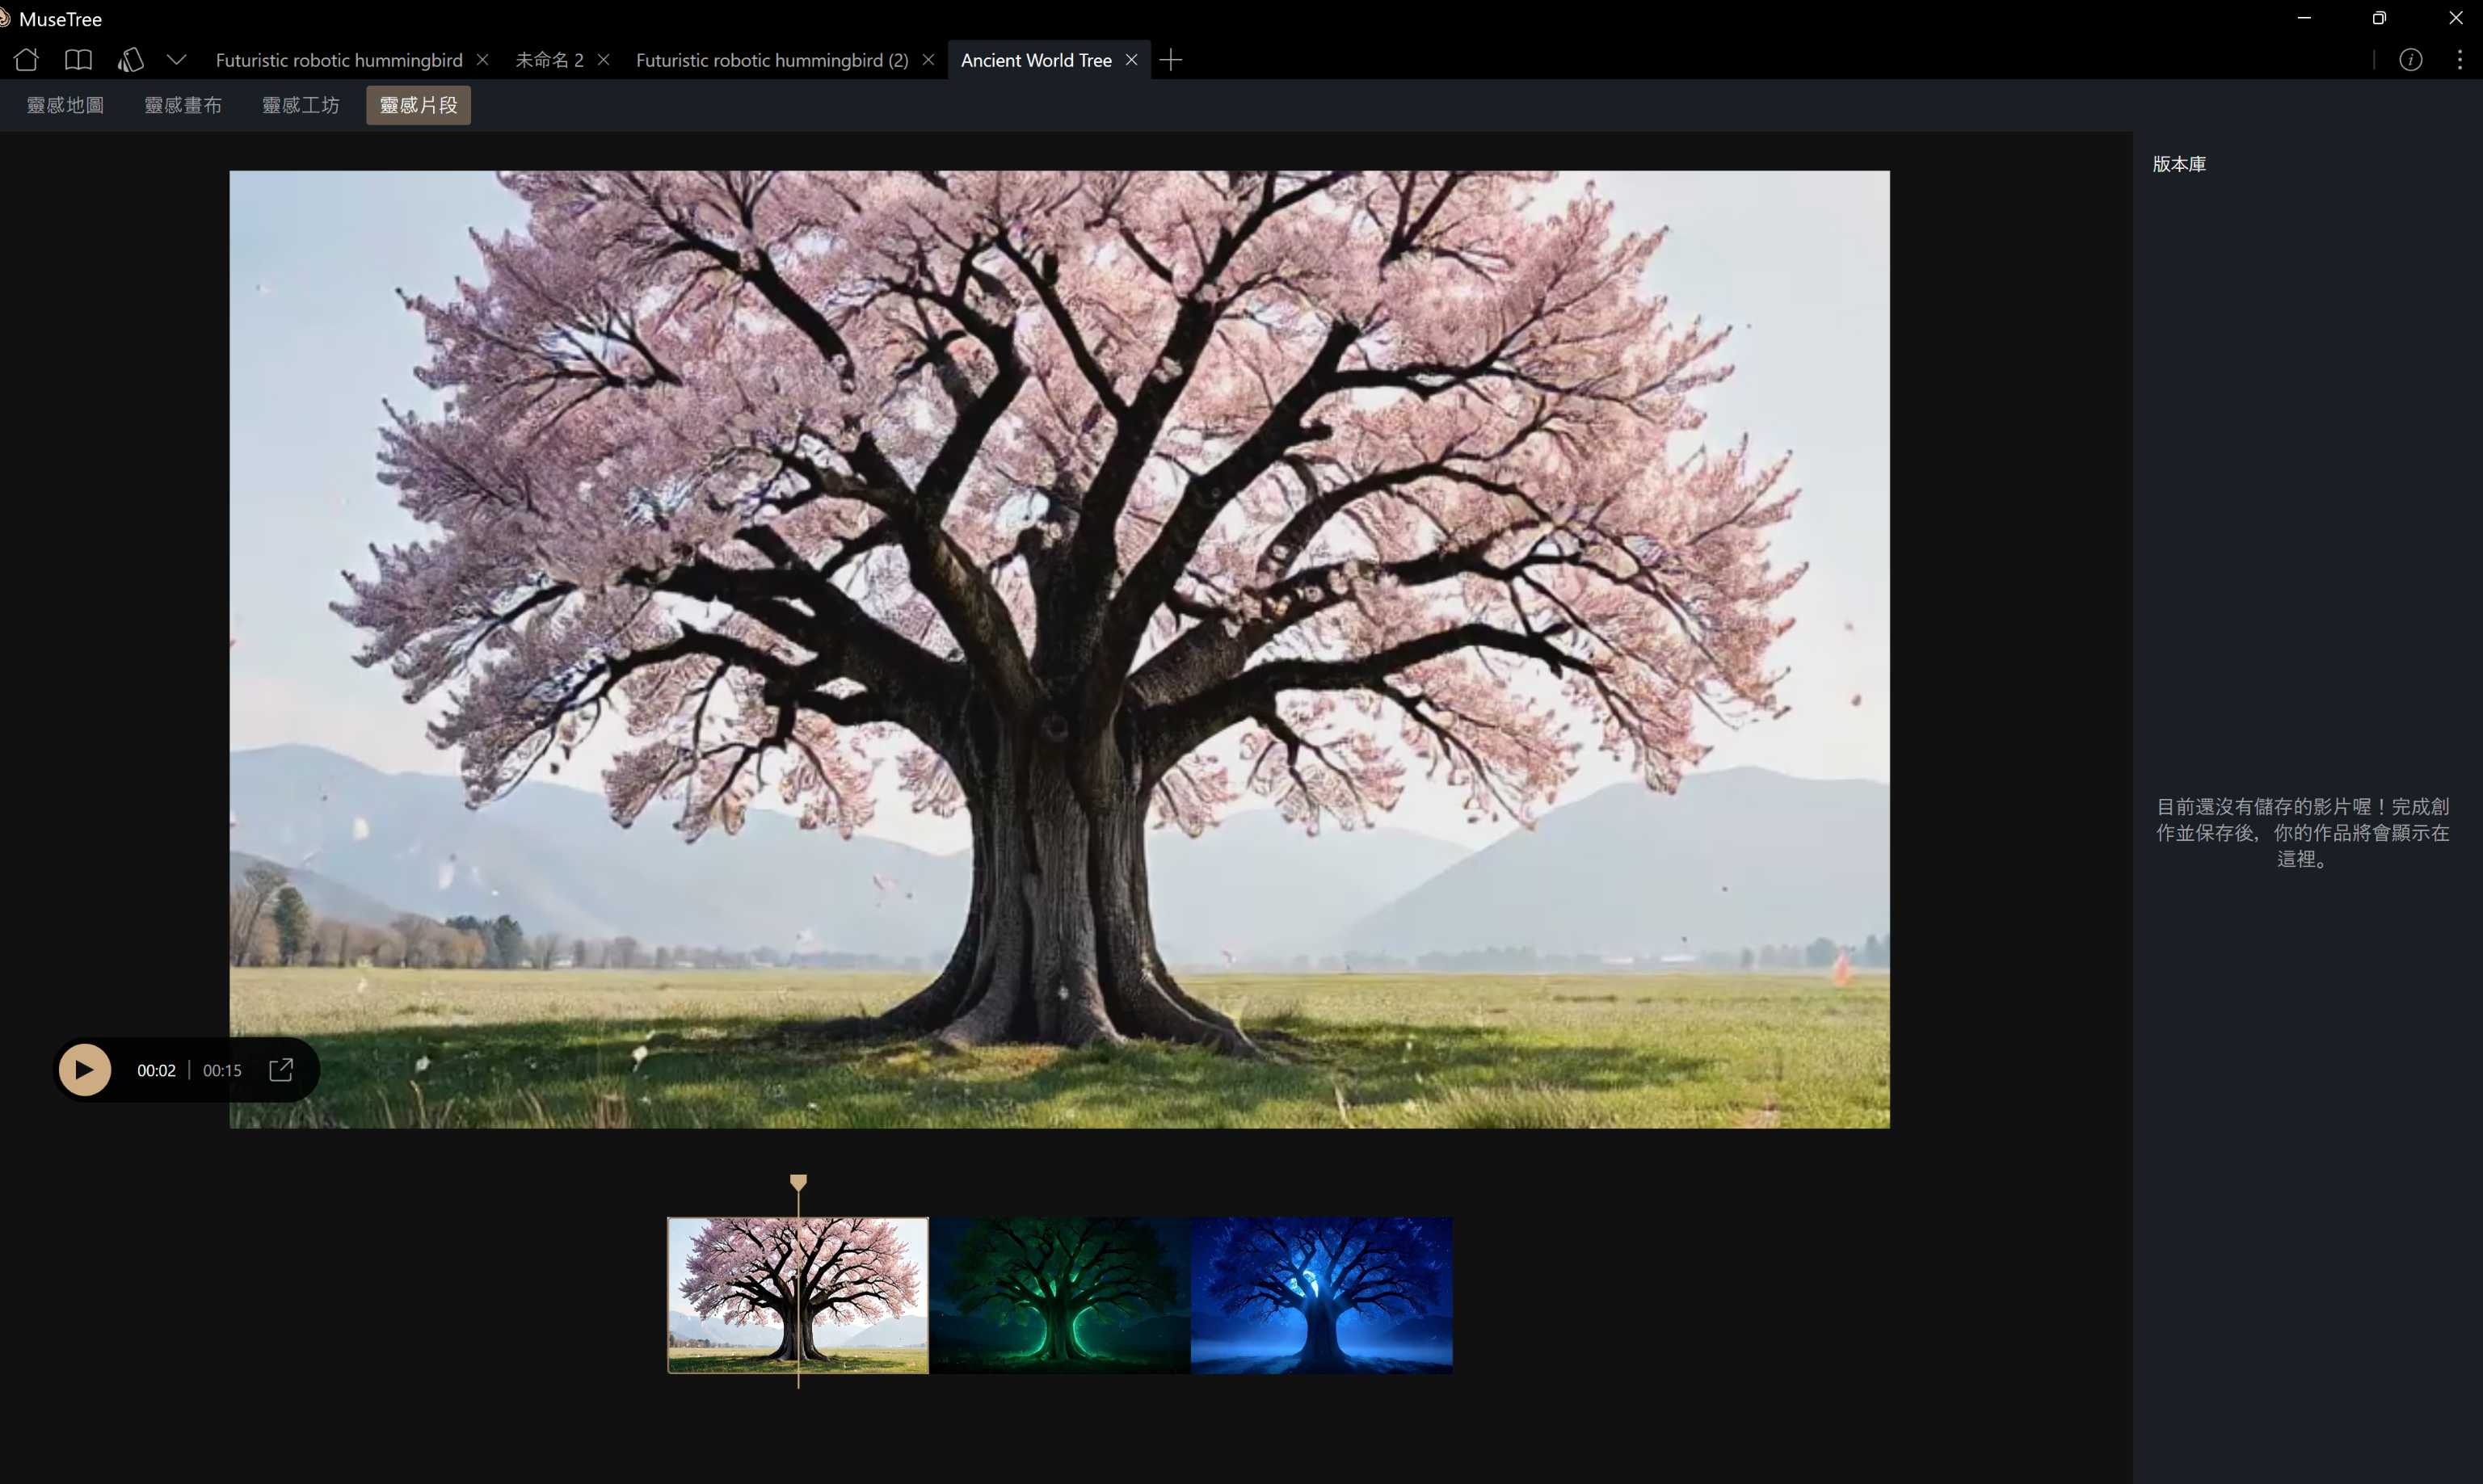
Task: Close the 未命名 2 tab
Action: tap(604, 60)
